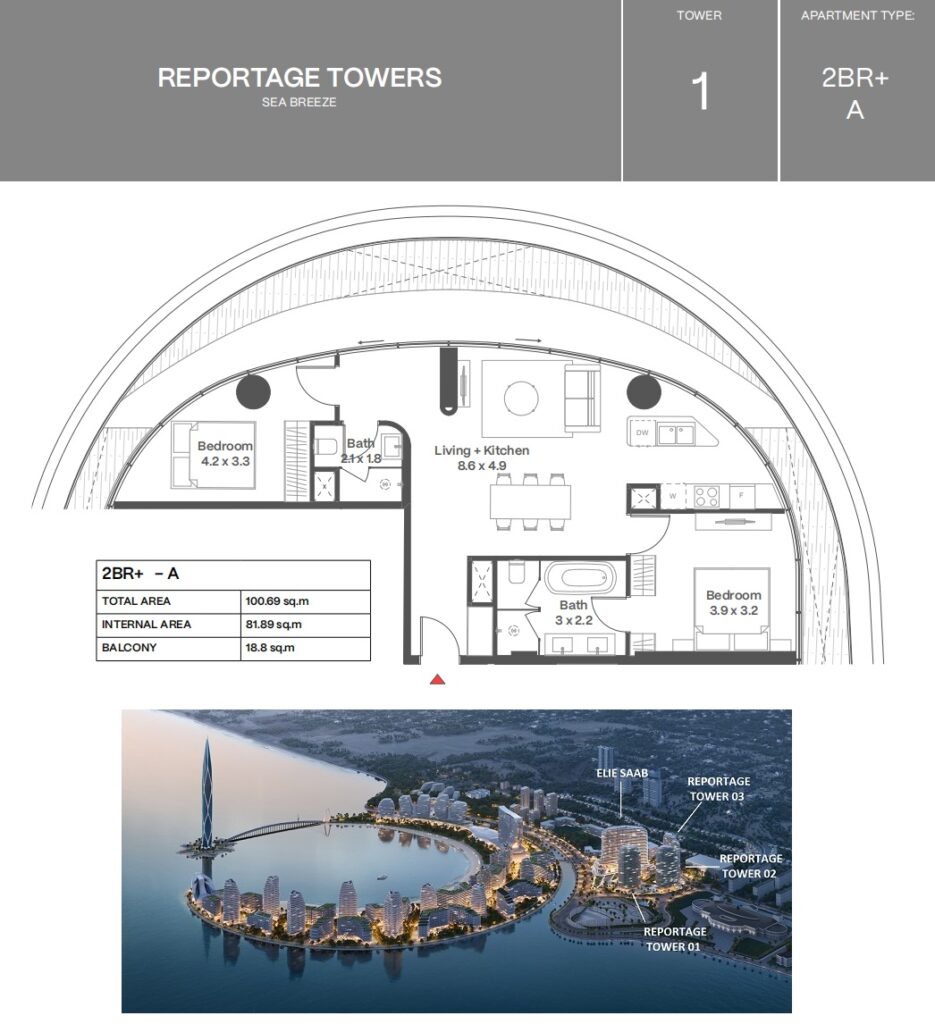
Task: Open the APARTMENT TYPE 2BR+ A panel
Action: (858, 90)
